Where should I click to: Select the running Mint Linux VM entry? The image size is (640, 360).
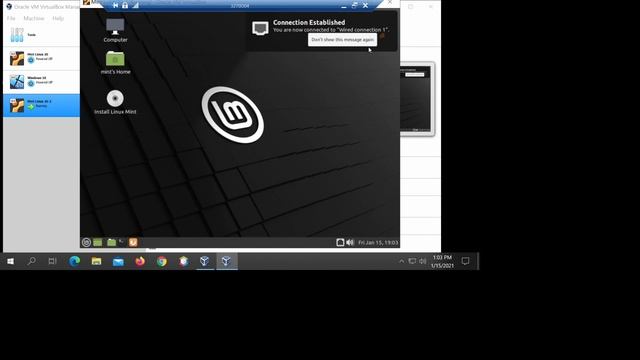click(41, 105)
